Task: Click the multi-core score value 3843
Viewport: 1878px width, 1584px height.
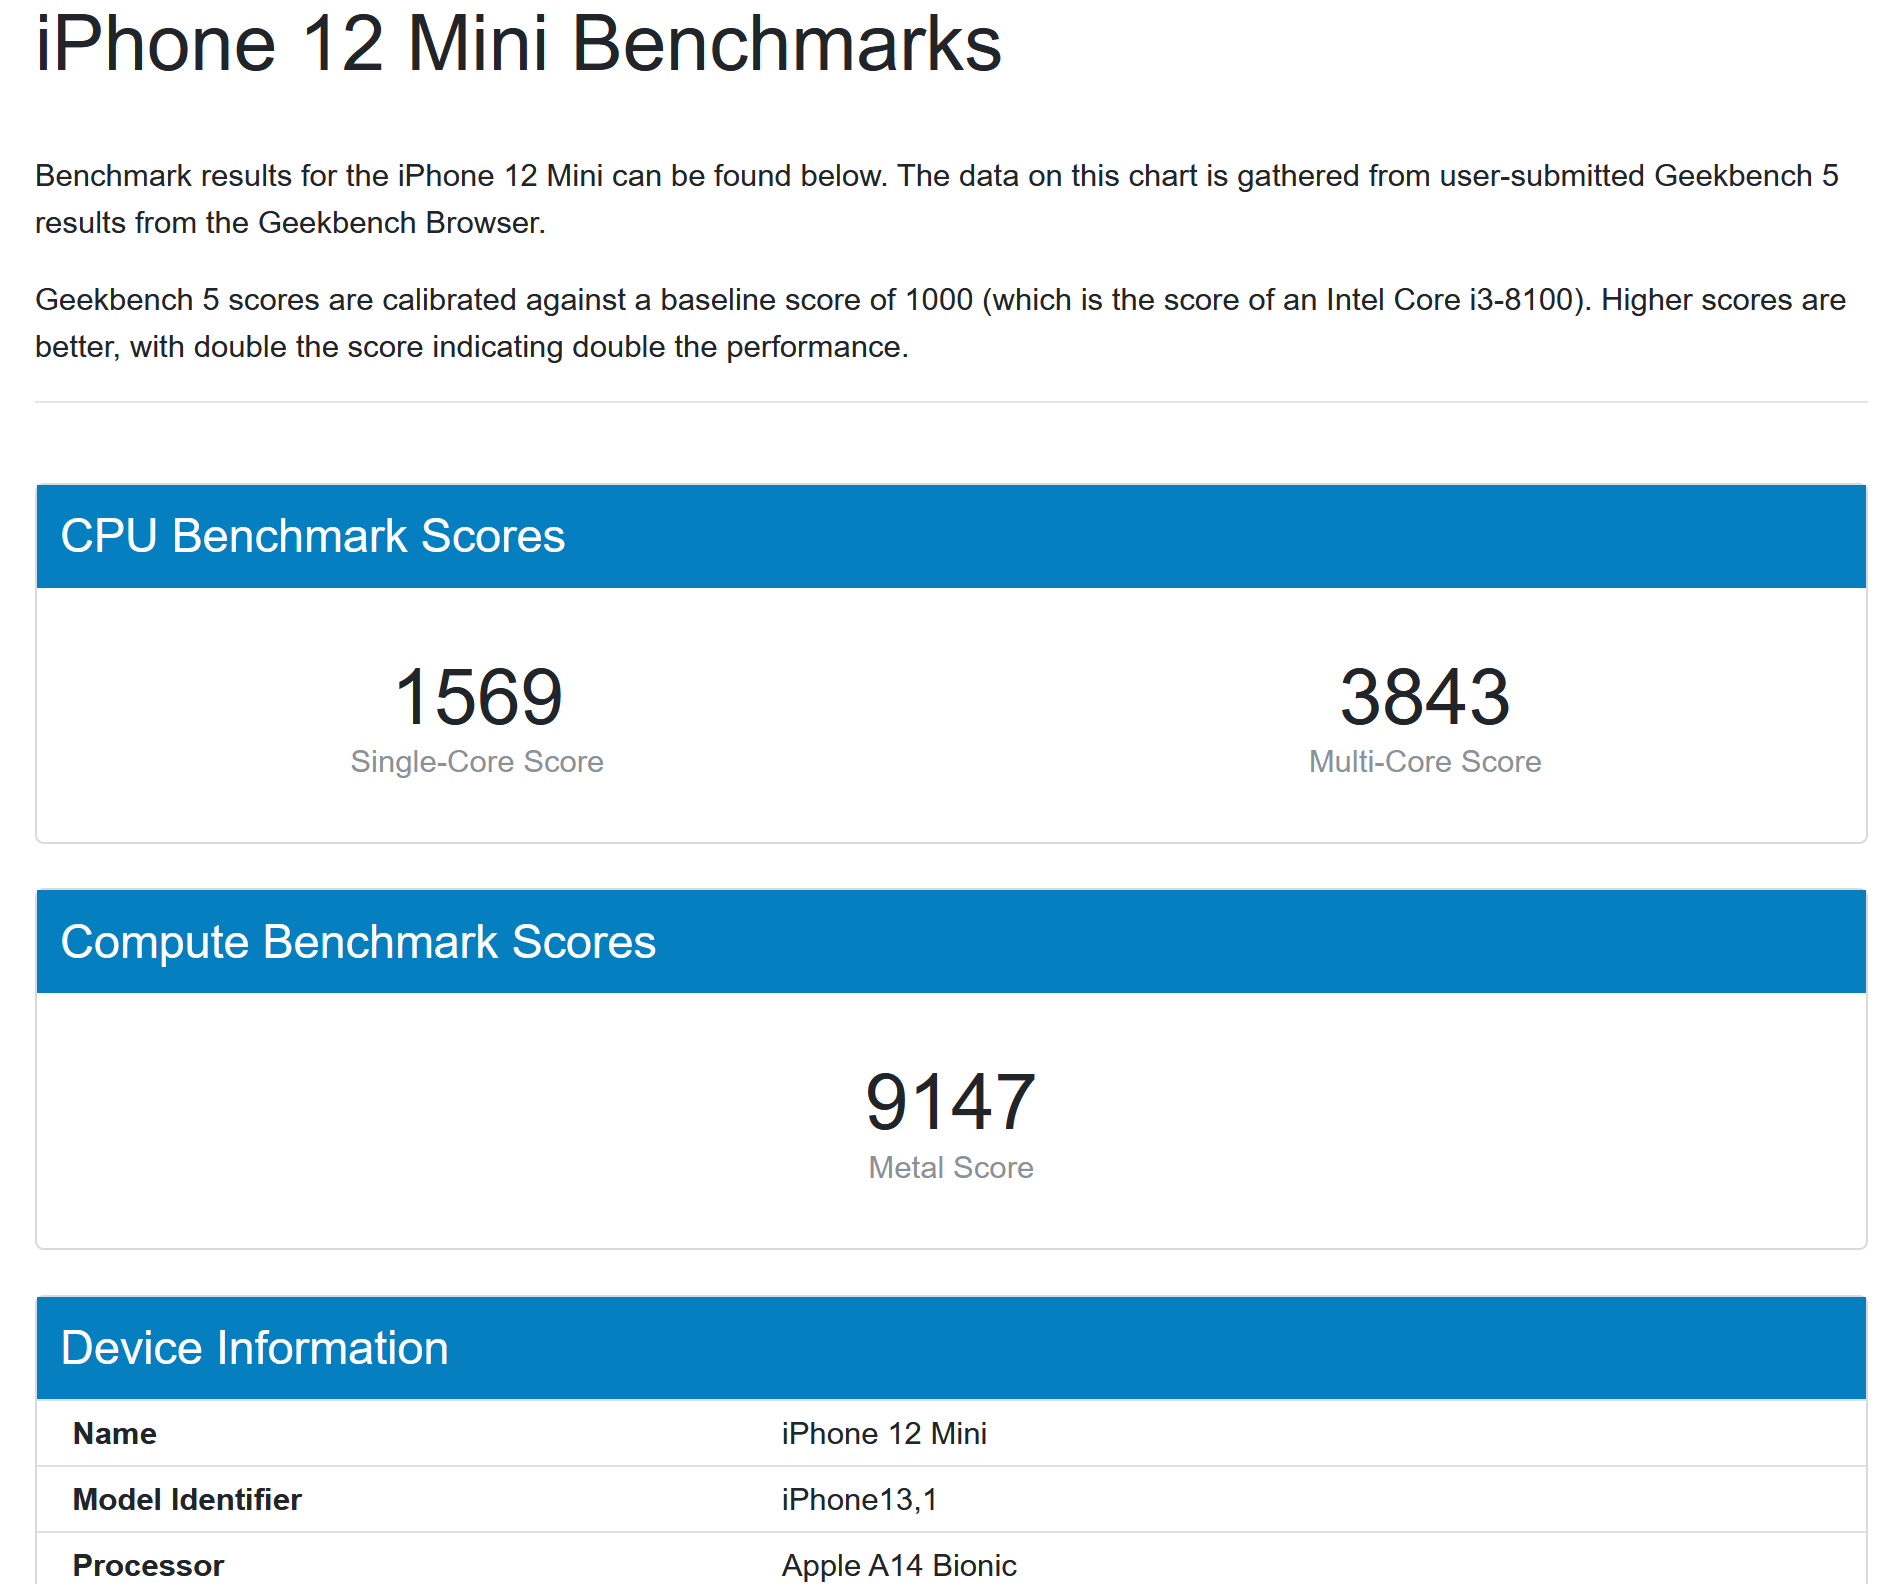Action: [1425, 697]
